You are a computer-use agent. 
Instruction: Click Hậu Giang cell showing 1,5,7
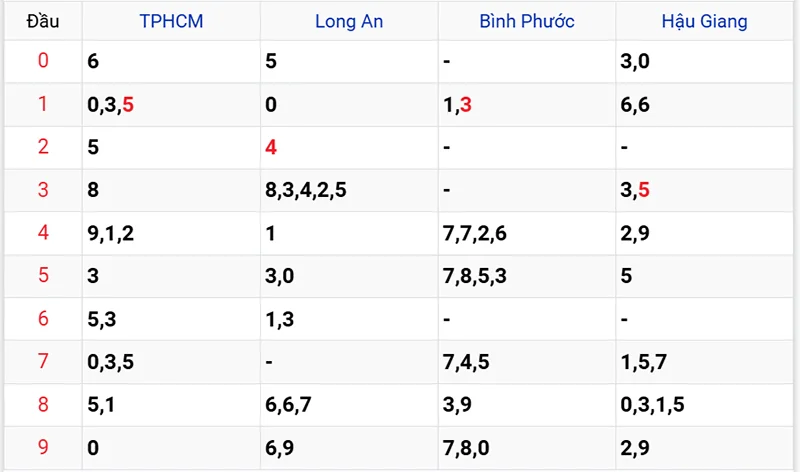705,362
